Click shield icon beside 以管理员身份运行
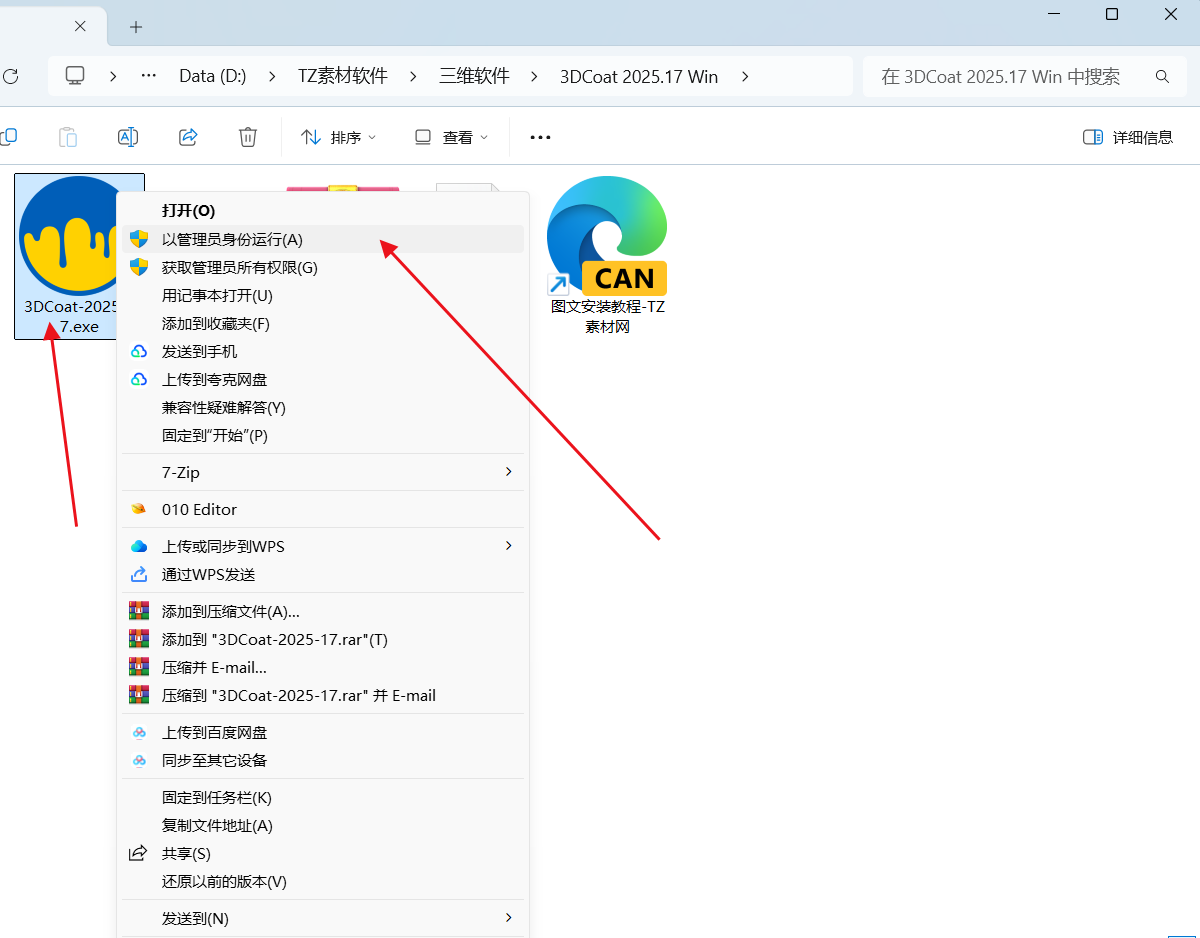The height and width of the screenshot is (938, 1200). (x=140, y=239)
